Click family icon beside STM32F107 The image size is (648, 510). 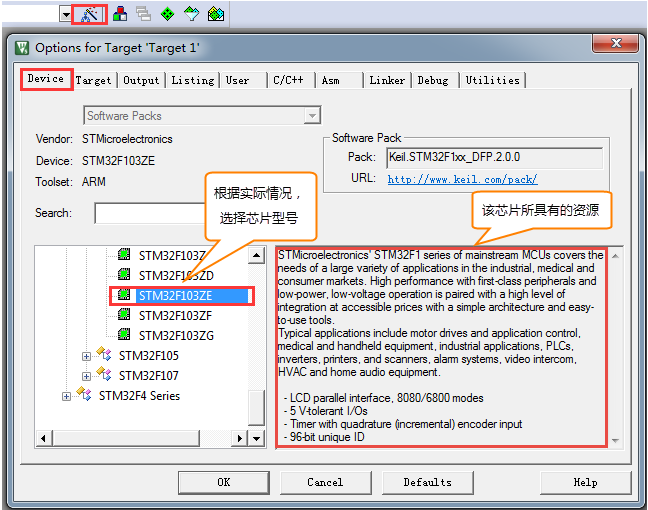pyautogui.click(x=104, y=374)
